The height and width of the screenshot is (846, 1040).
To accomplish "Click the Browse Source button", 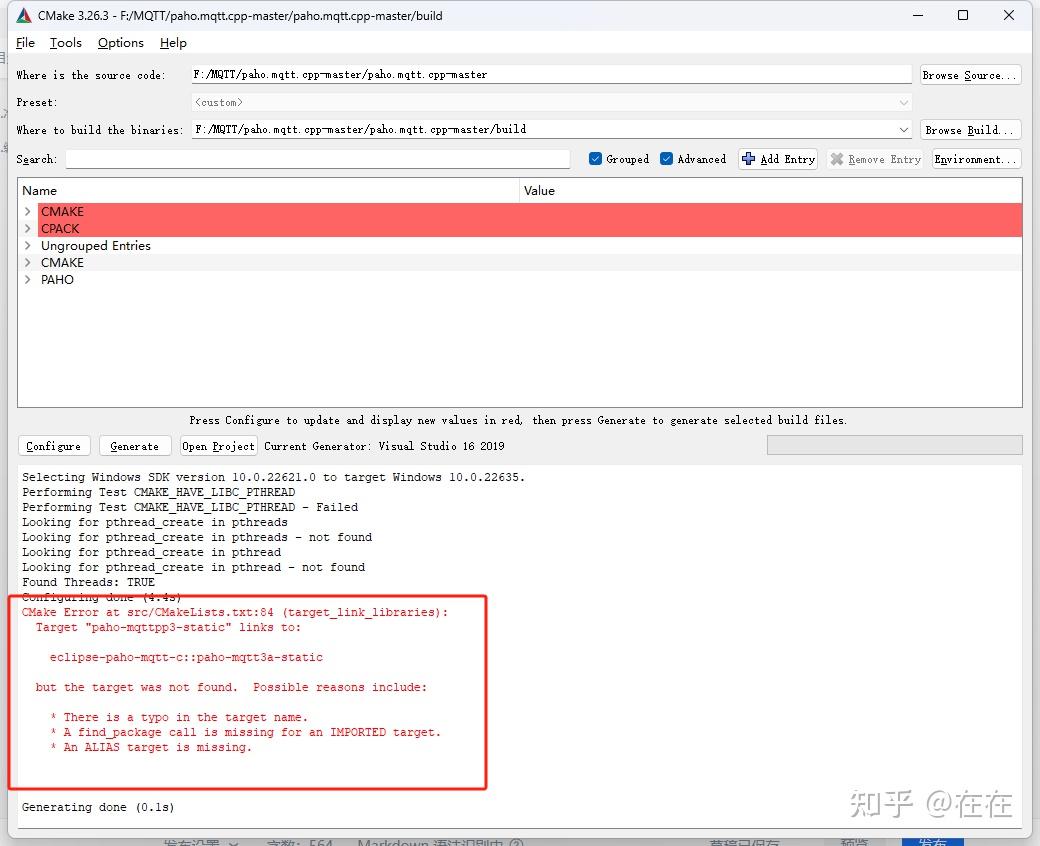I will [x=970, y=75].
